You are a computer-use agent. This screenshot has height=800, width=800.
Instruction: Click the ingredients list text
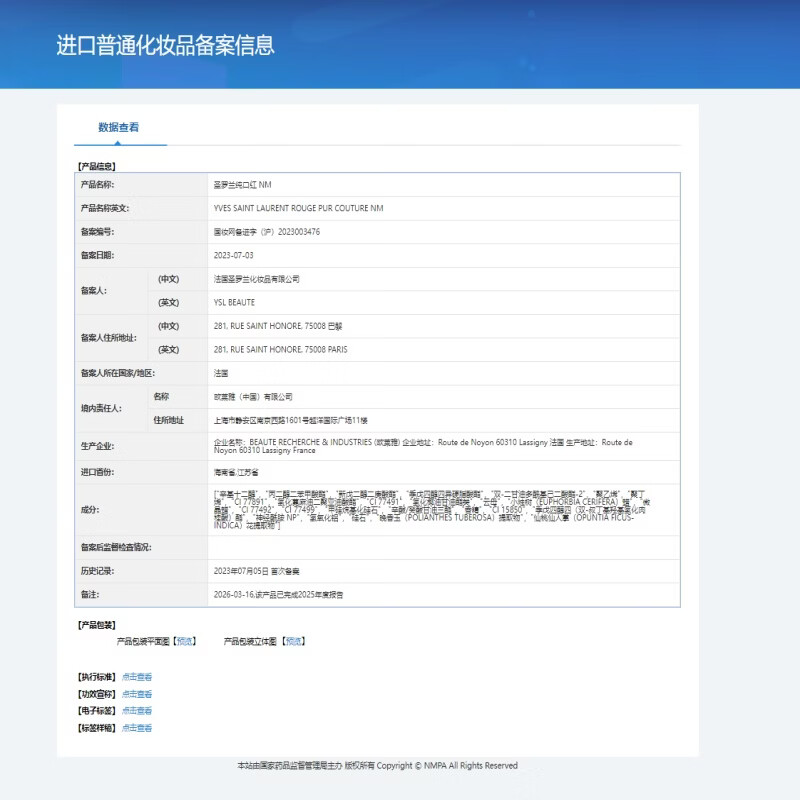point(432,510)
